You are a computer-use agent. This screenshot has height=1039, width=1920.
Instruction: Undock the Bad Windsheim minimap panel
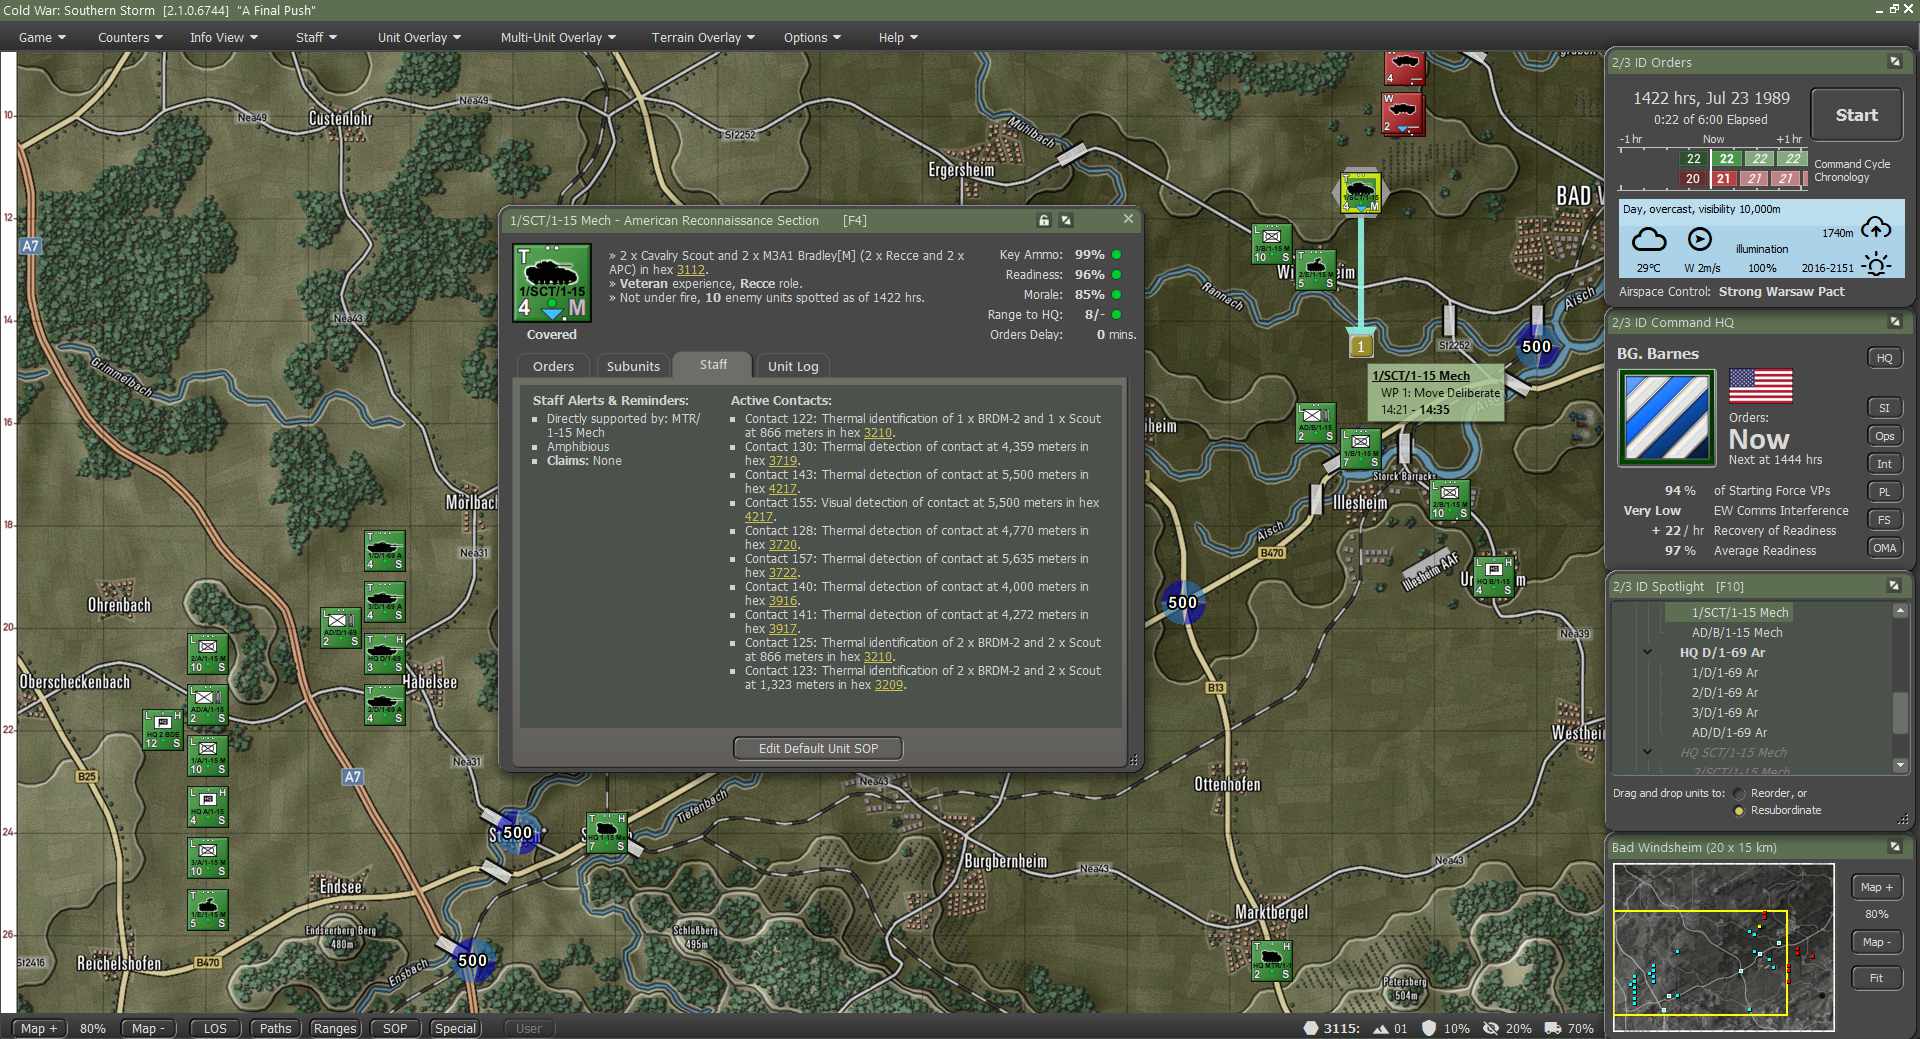pyautogui.click(x=1894, y=847)
